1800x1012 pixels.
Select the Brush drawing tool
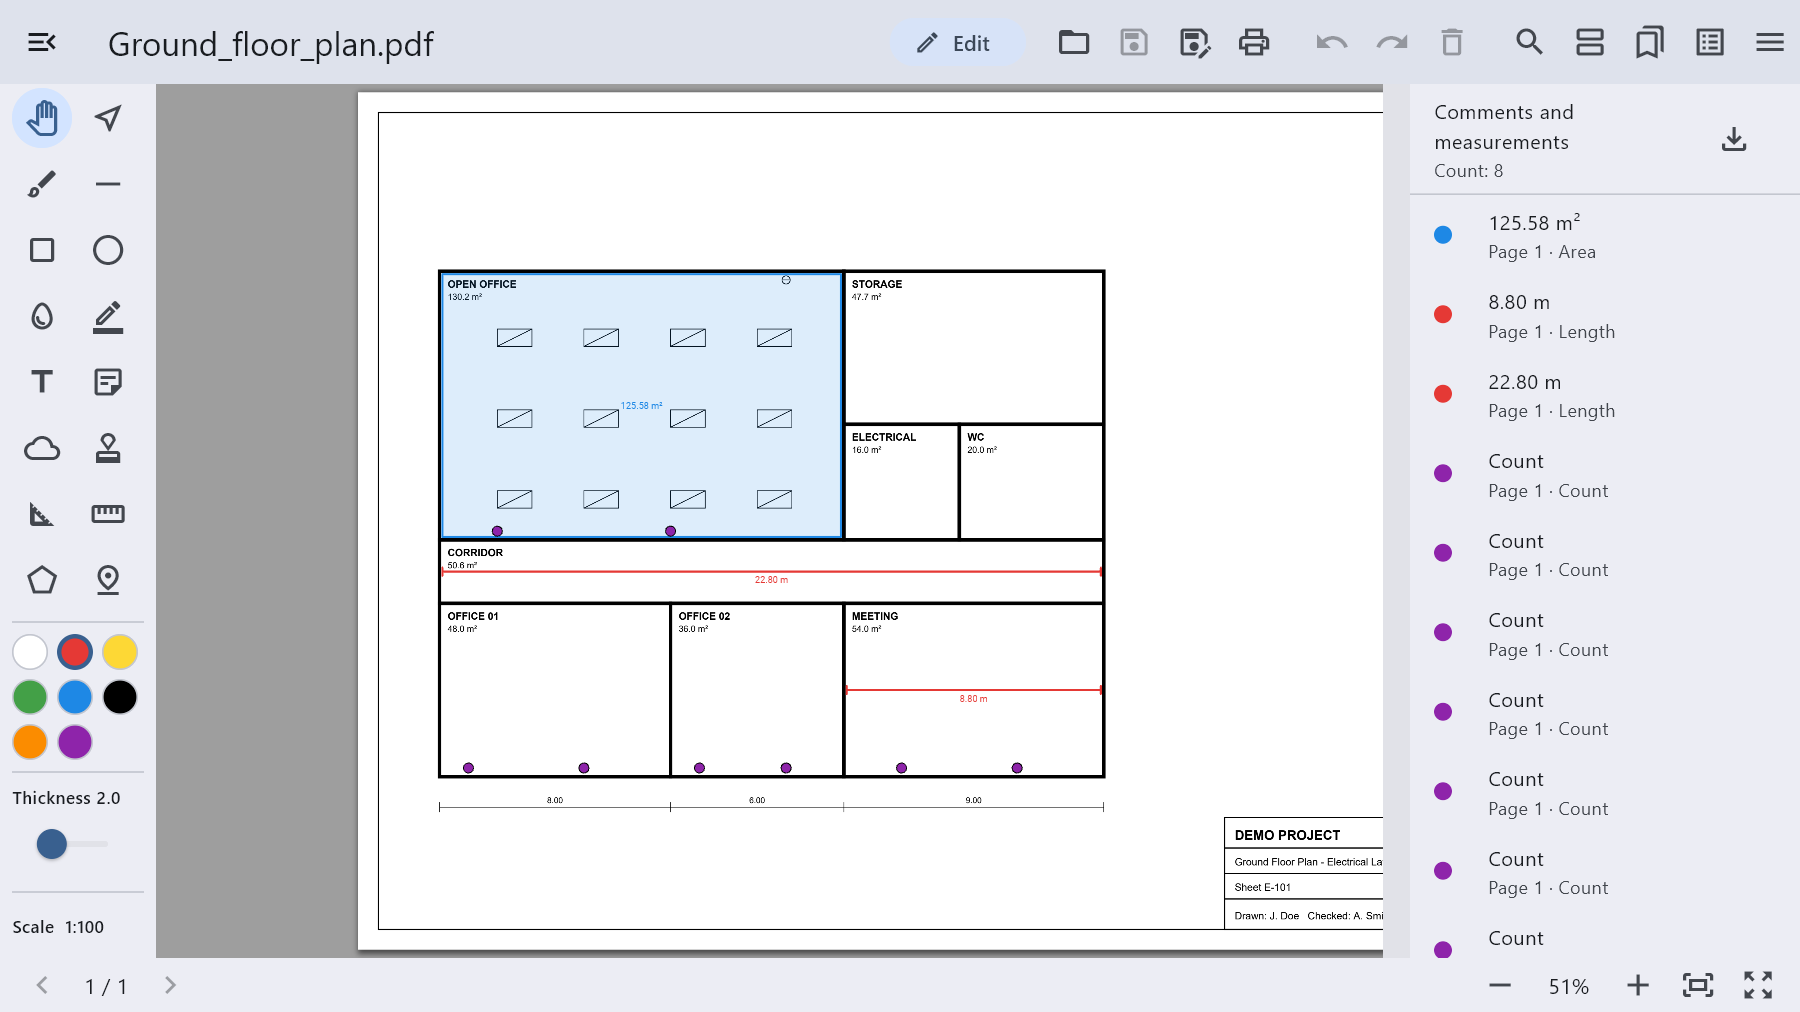[x=42, y=184]
